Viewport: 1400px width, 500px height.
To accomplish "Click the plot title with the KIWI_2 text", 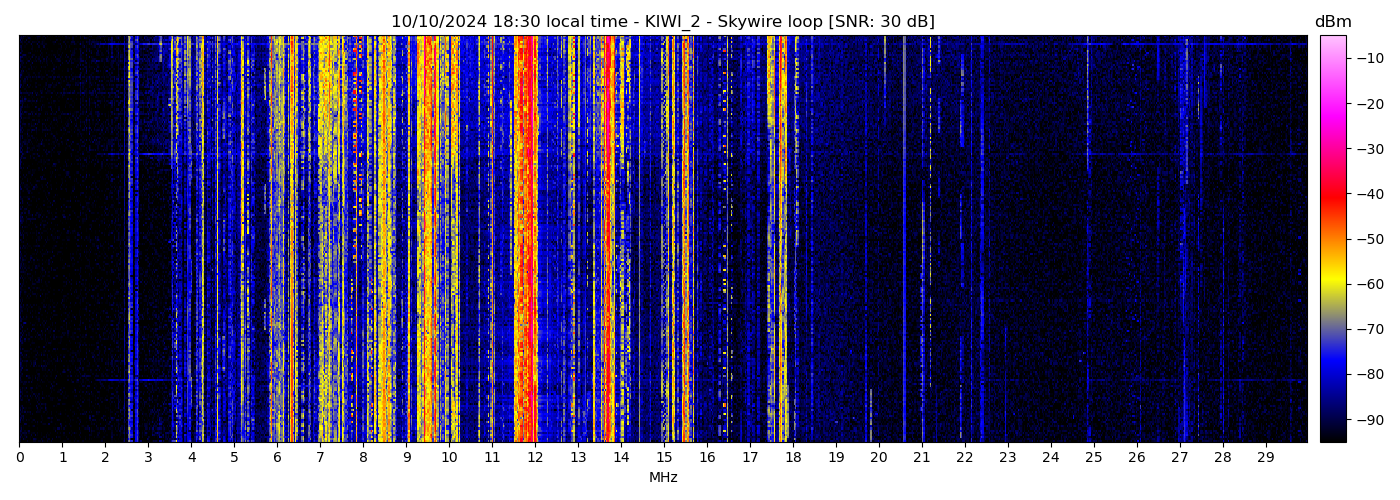I will (662, 22).
